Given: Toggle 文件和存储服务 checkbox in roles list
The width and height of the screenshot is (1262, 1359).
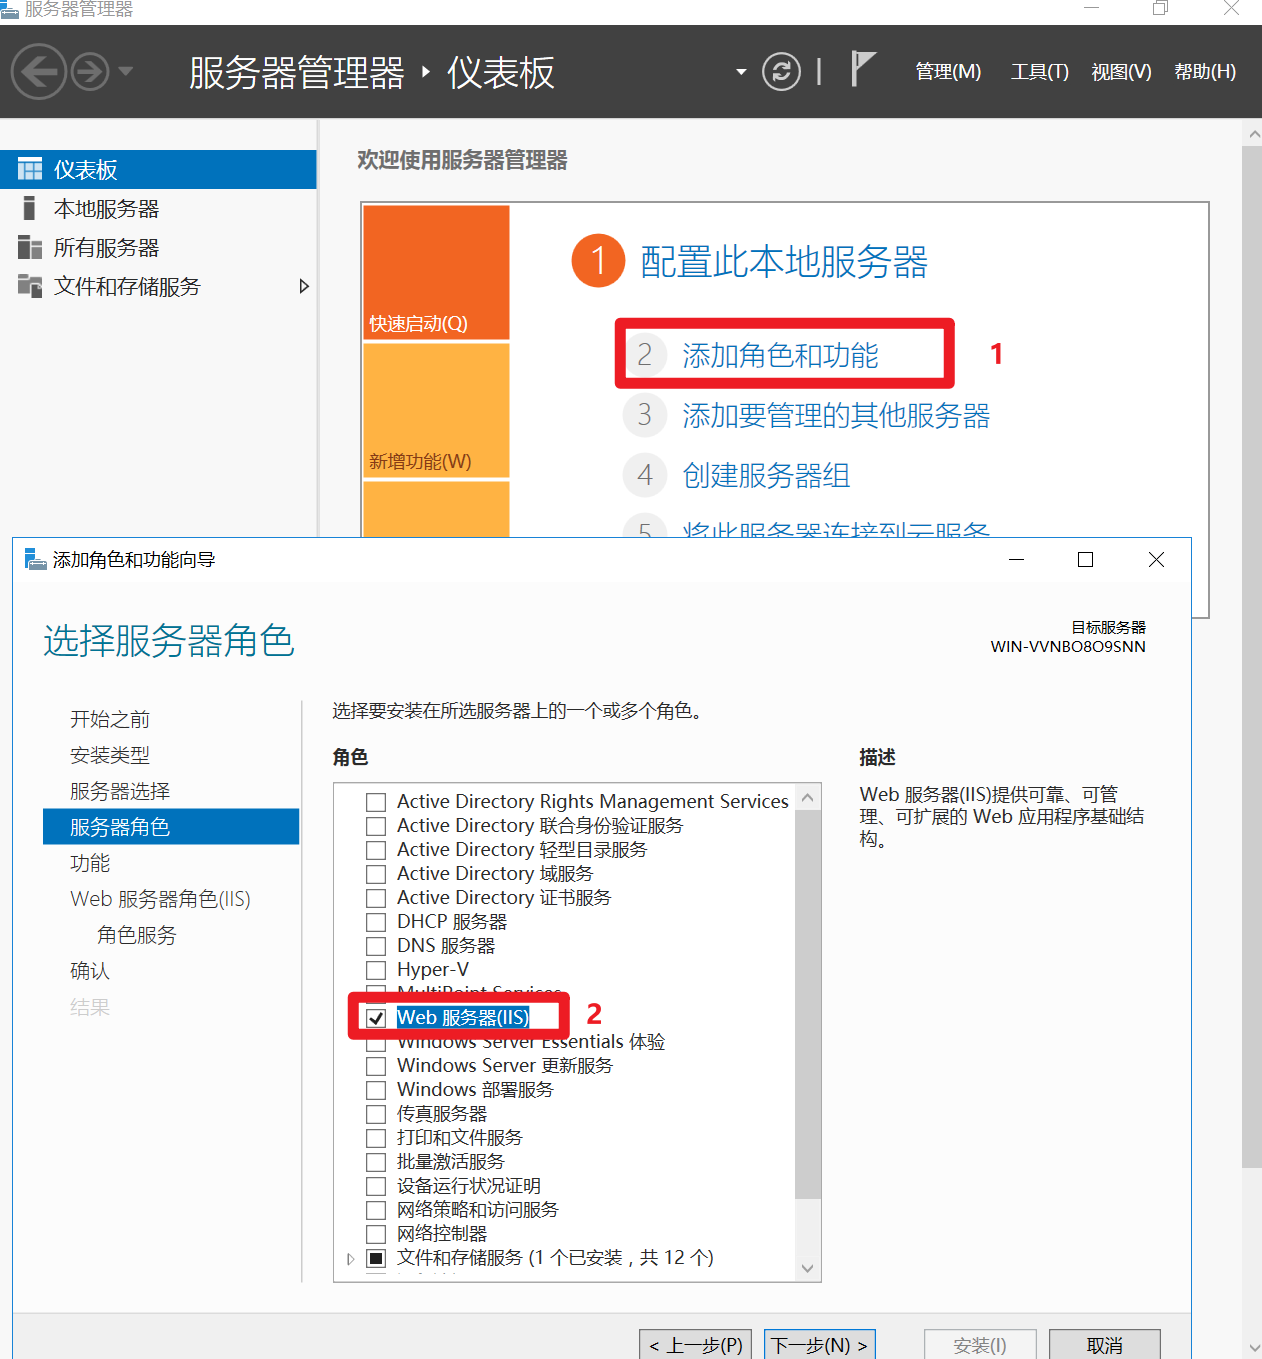Looking at the screenshot, I should [376, 1258].
